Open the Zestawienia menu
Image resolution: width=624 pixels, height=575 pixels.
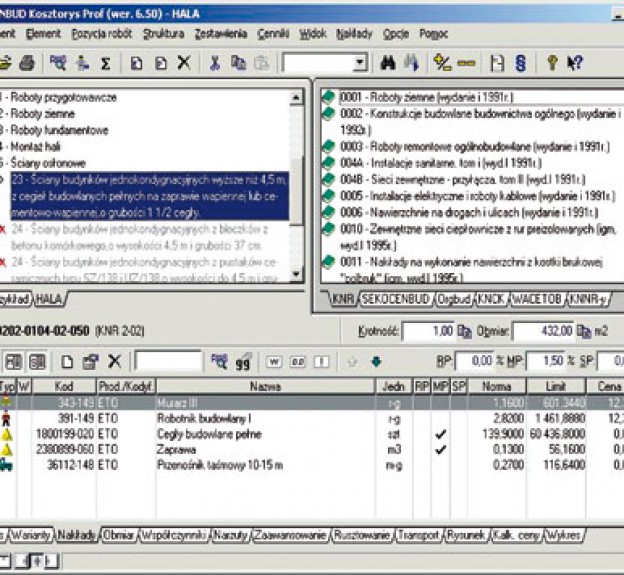[221, 34]
